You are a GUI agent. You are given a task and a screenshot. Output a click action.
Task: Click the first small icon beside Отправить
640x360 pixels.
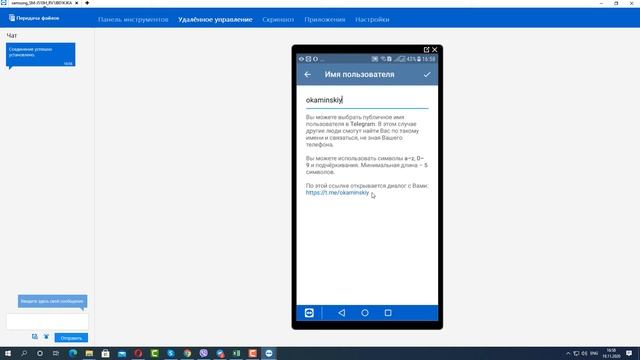point(35,337)
